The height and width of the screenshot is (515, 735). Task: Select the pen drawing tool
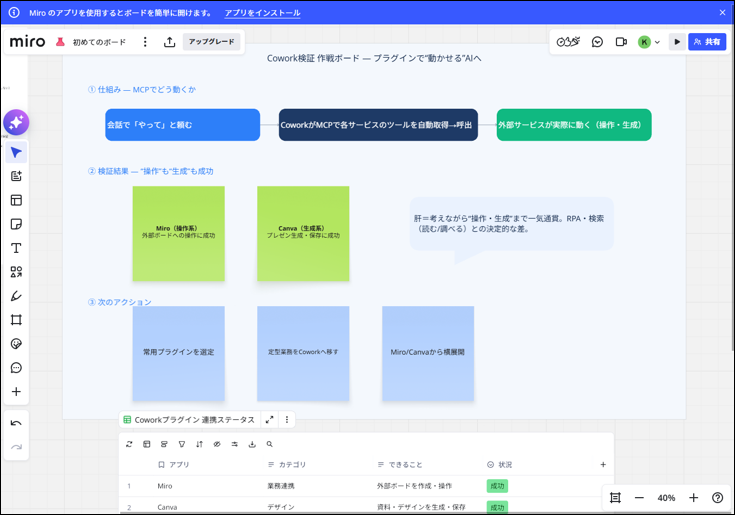(16, 296)
